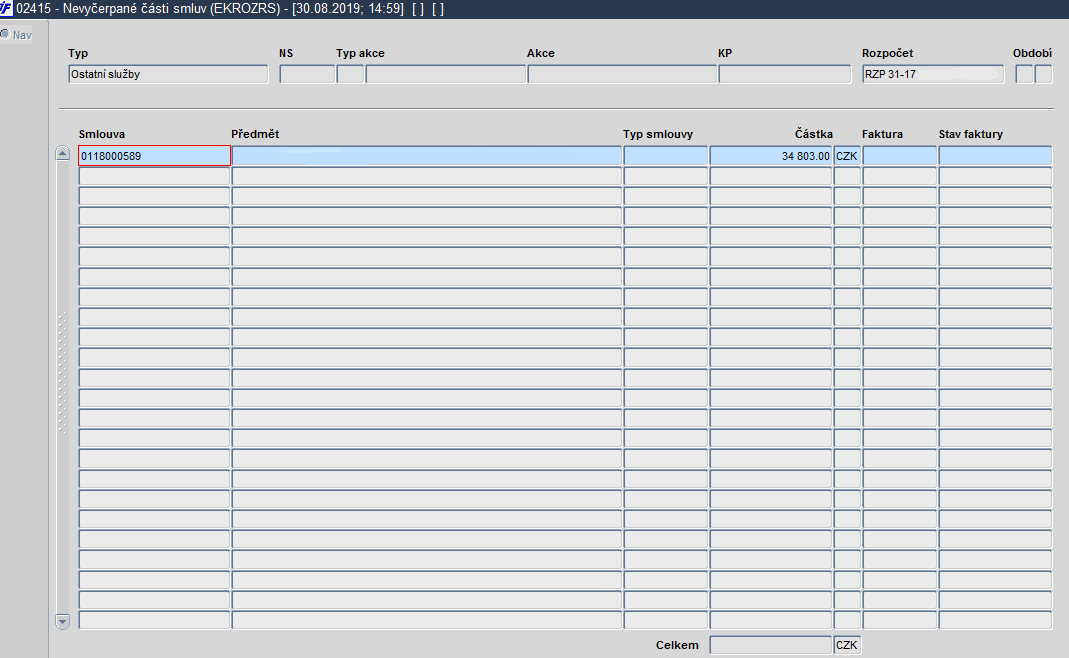
Task: Click the Stav faktury column header
Action: coord(970,134)
